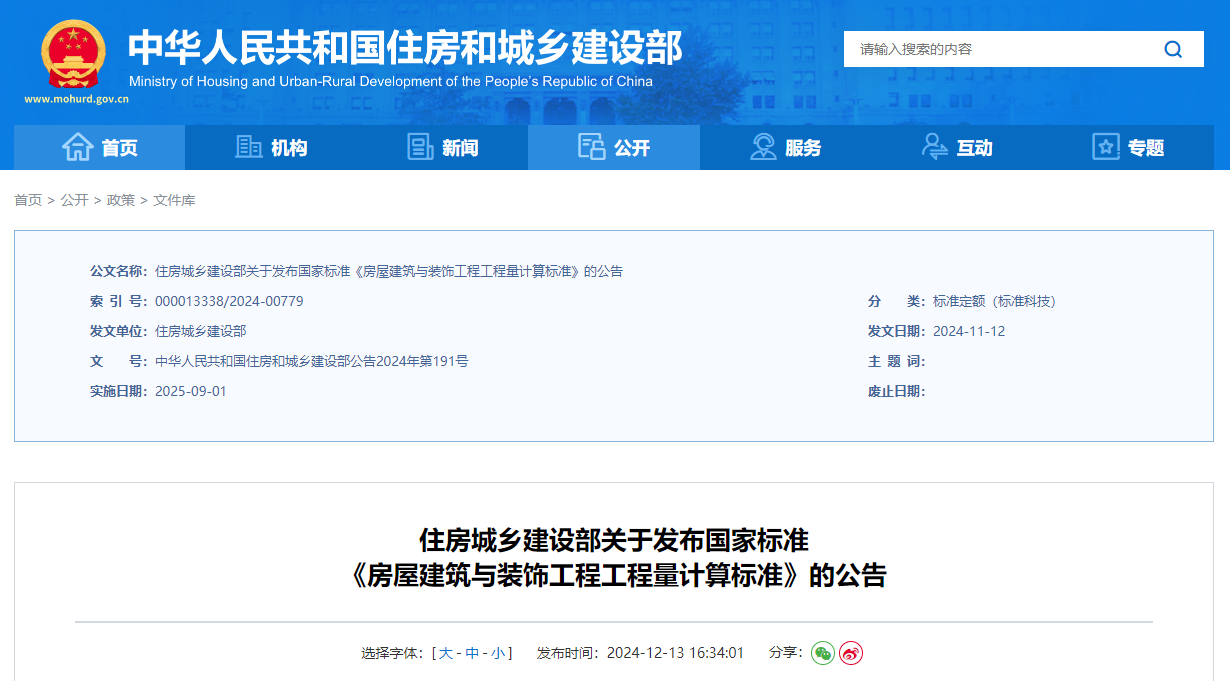Click the building icon next to 机构

tap(247, 147)
